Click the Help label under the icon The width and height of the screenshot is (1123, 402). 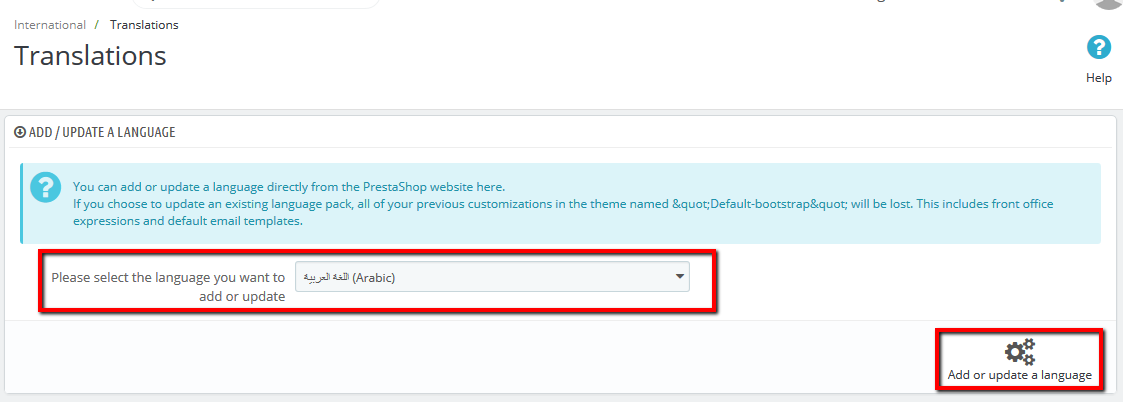tap(1098, 78)
